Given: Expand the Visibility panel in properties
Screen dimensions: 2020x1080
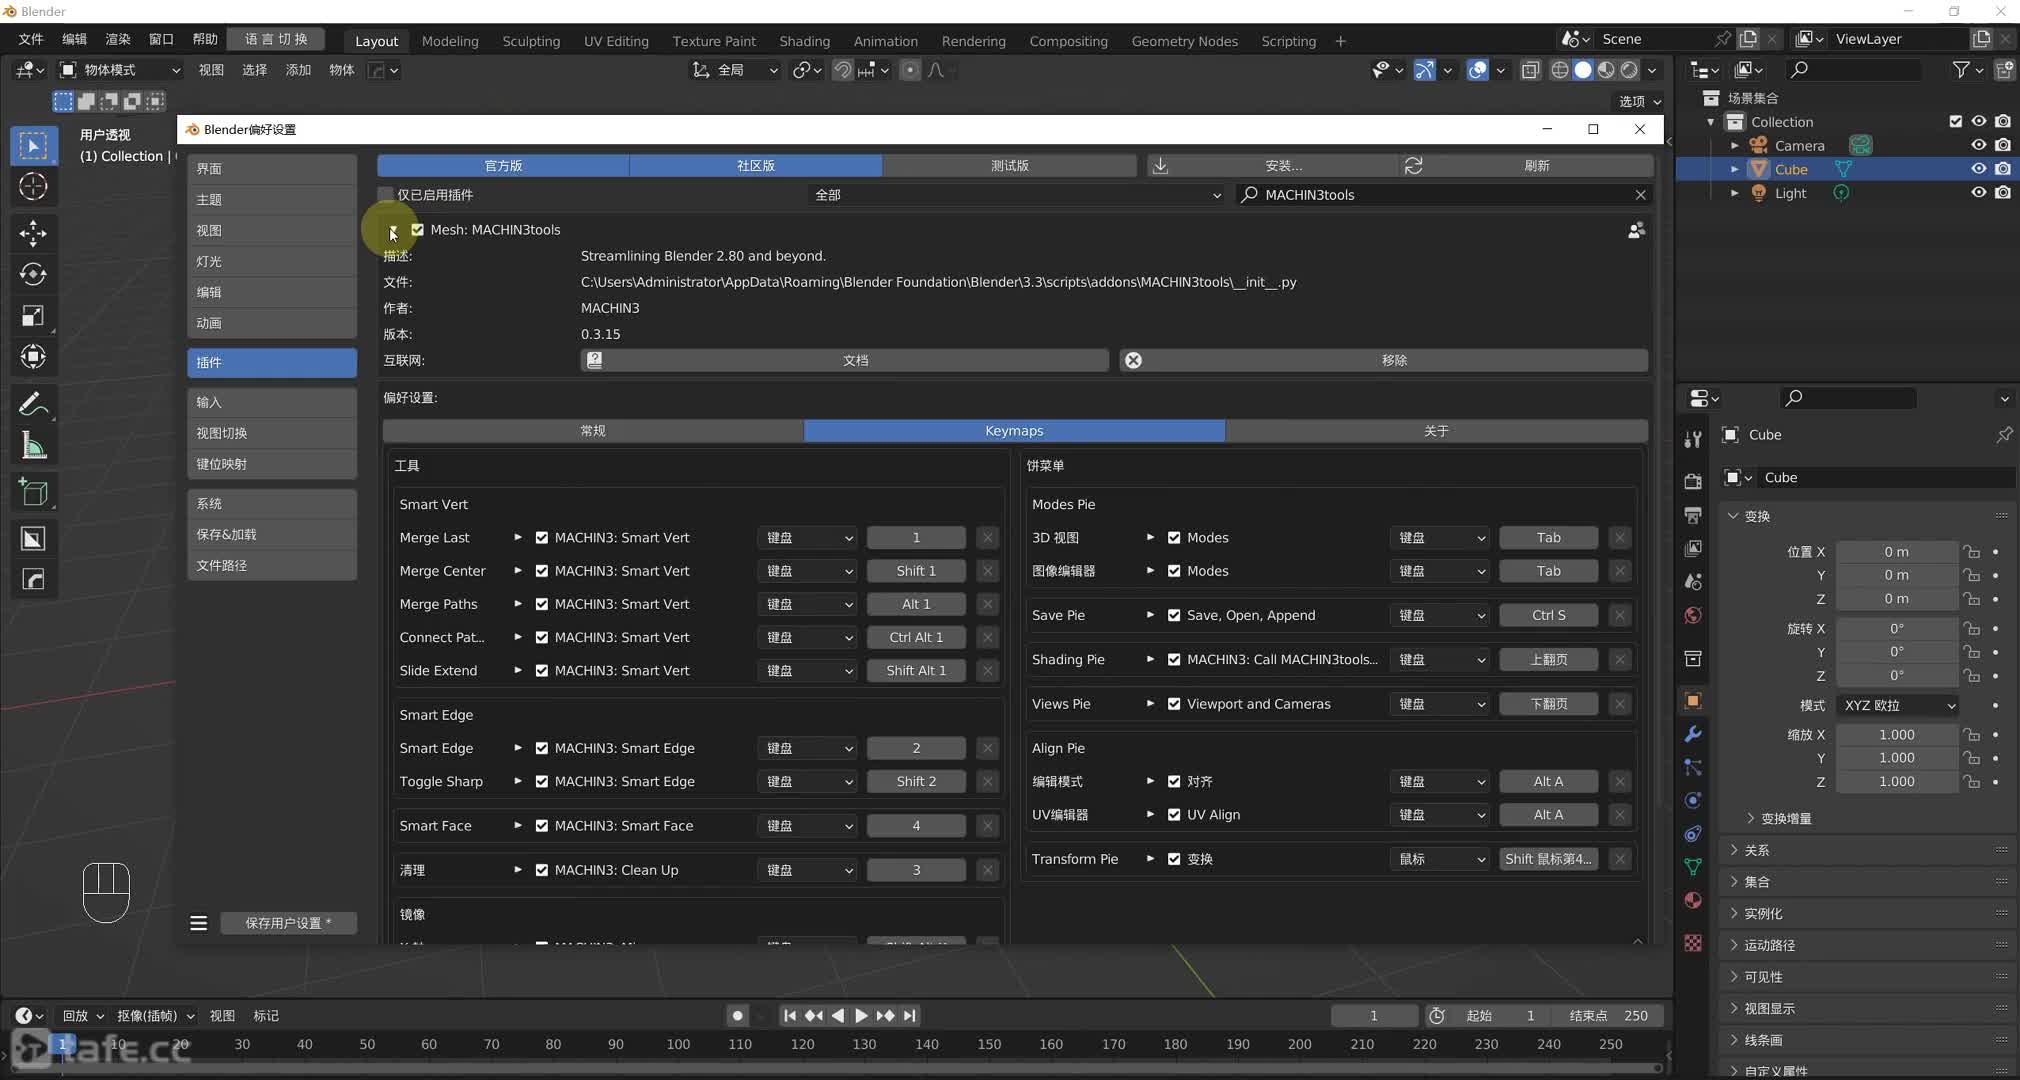Looking at the screenshot, I should (x=1763, y=977).
